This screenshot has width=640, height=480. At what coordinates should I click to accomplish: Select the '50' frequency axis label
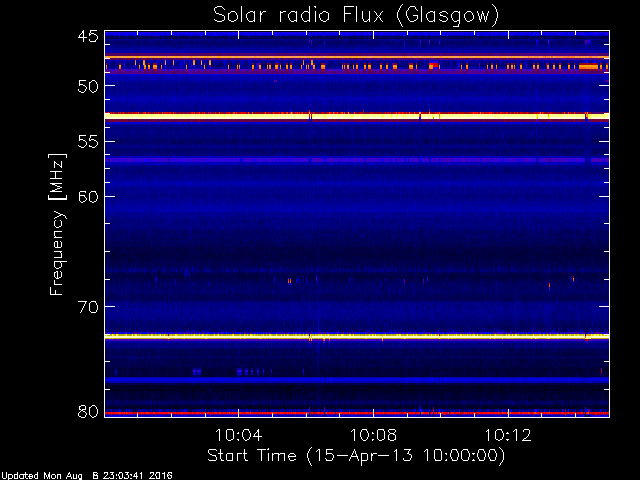click(x=88, y=86)
